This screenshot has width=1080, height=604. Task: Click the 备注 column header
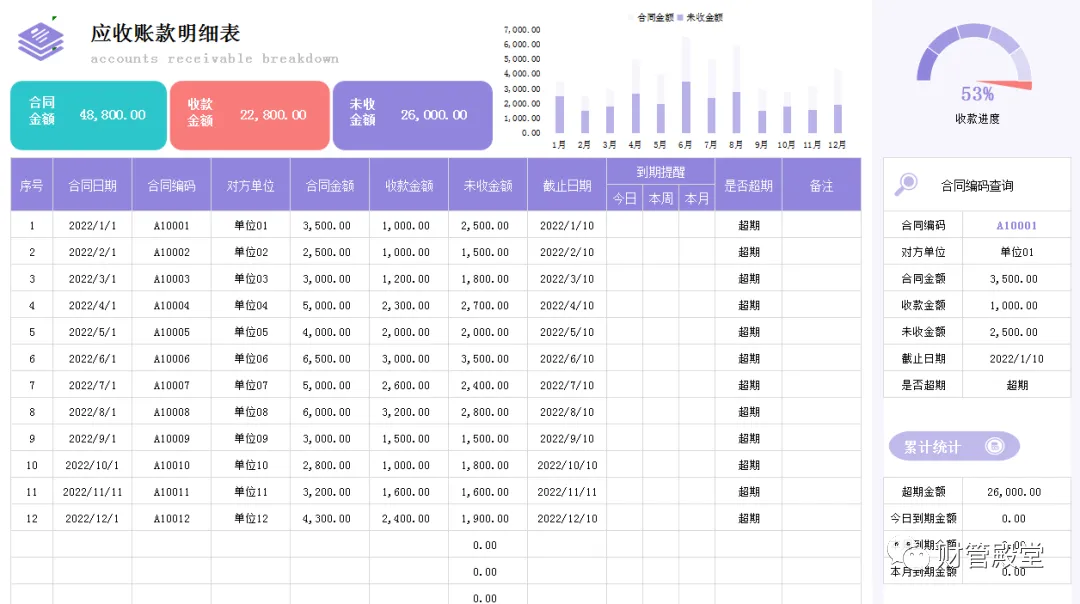822,185
